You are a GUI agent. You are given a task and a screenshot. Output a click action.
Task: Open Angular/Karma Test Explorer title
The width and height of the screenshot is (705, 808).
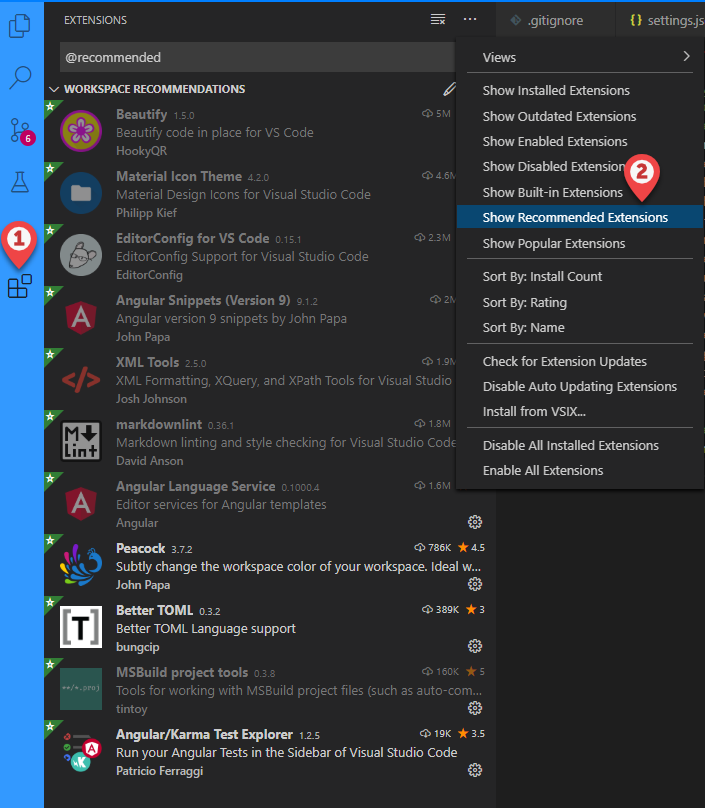tap(204, 734)
